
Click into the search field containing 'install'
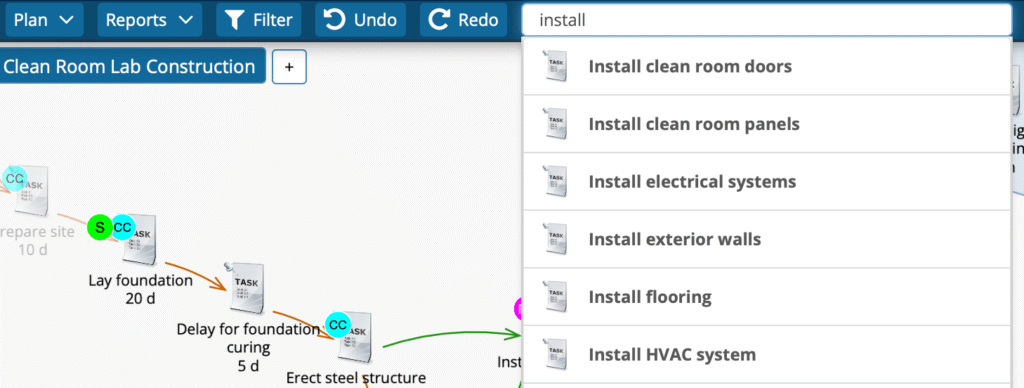coord(767,20)
